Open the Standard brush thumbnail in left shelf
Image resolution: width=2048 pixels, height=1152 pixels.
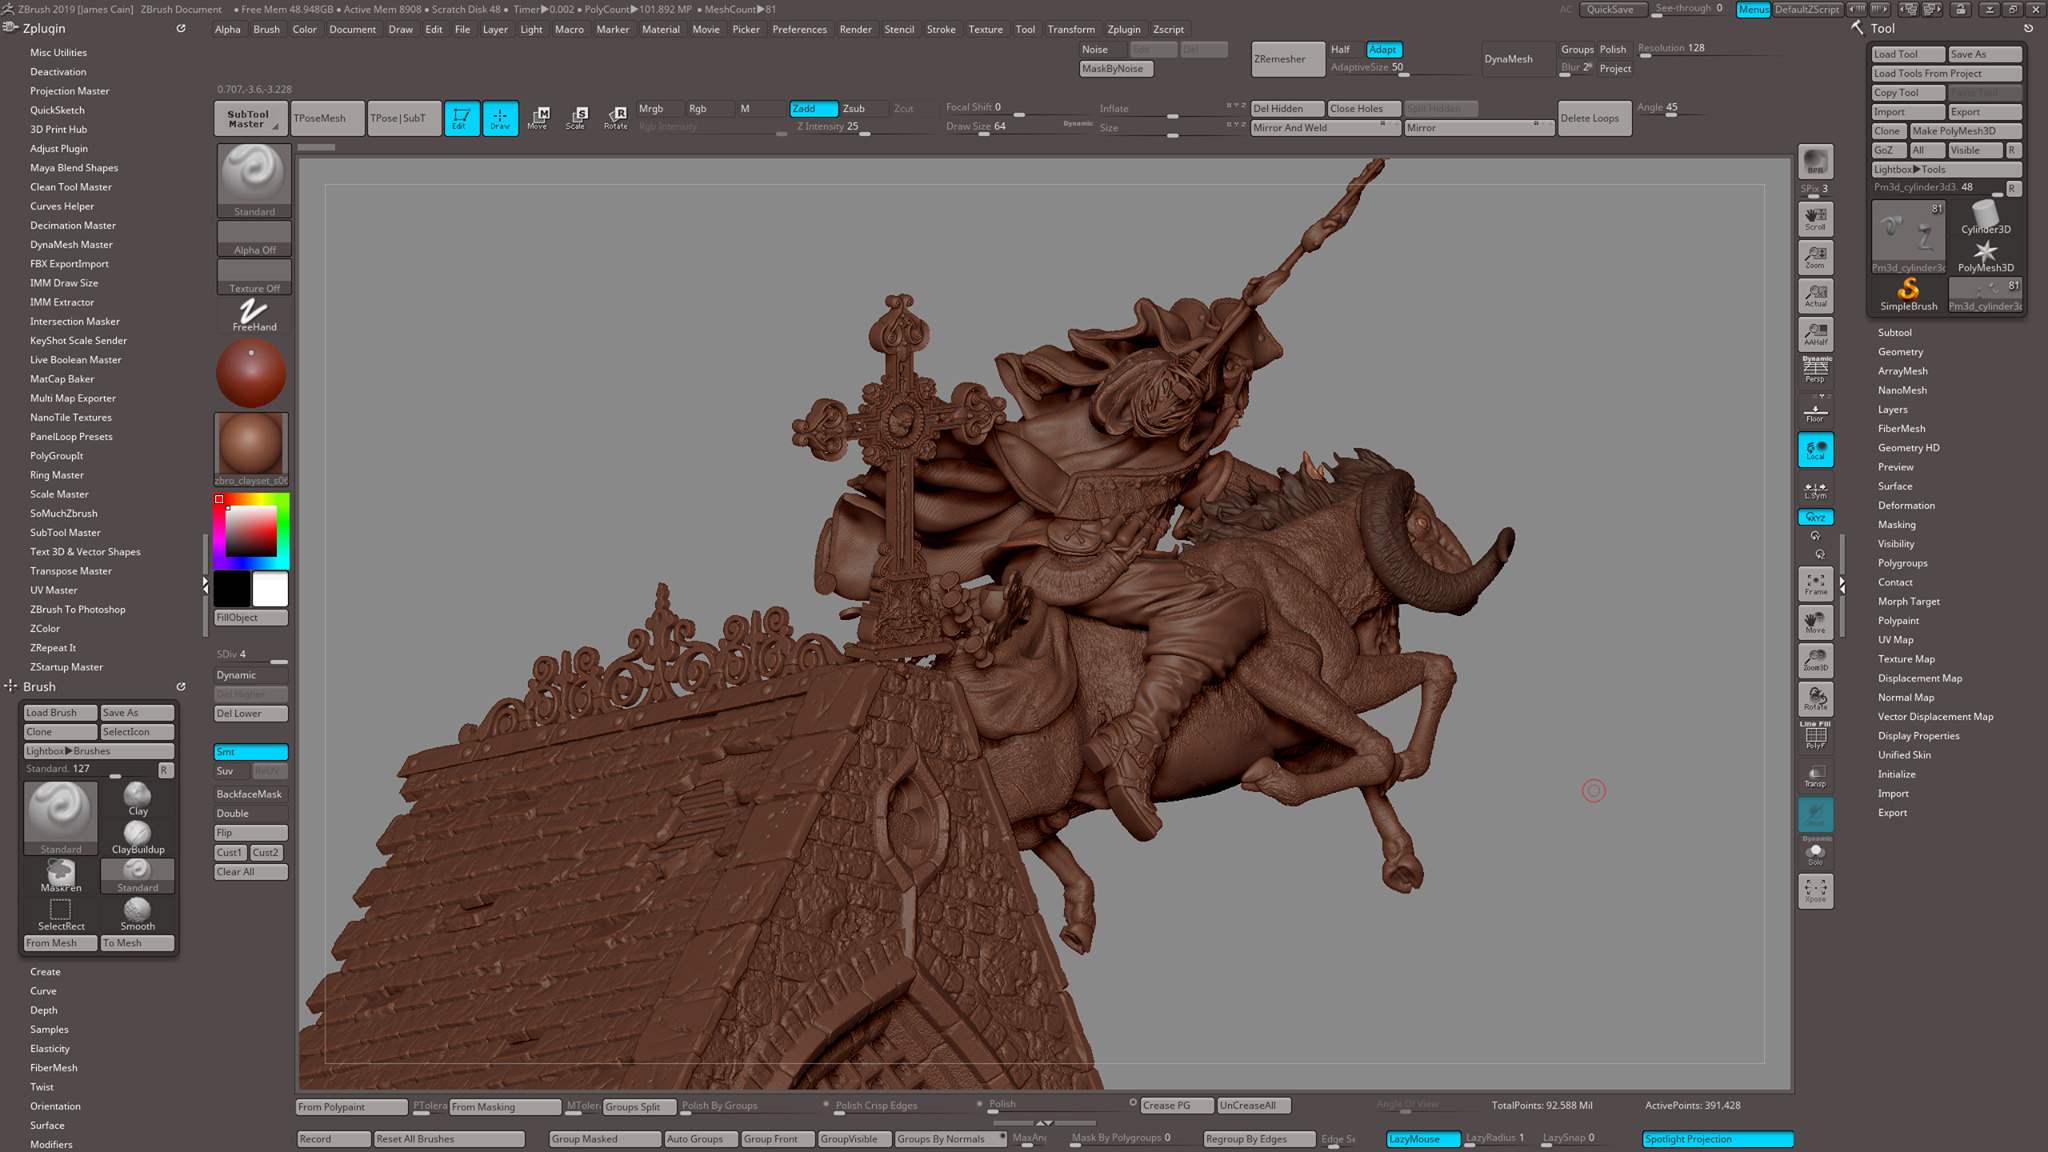(254, 181)
